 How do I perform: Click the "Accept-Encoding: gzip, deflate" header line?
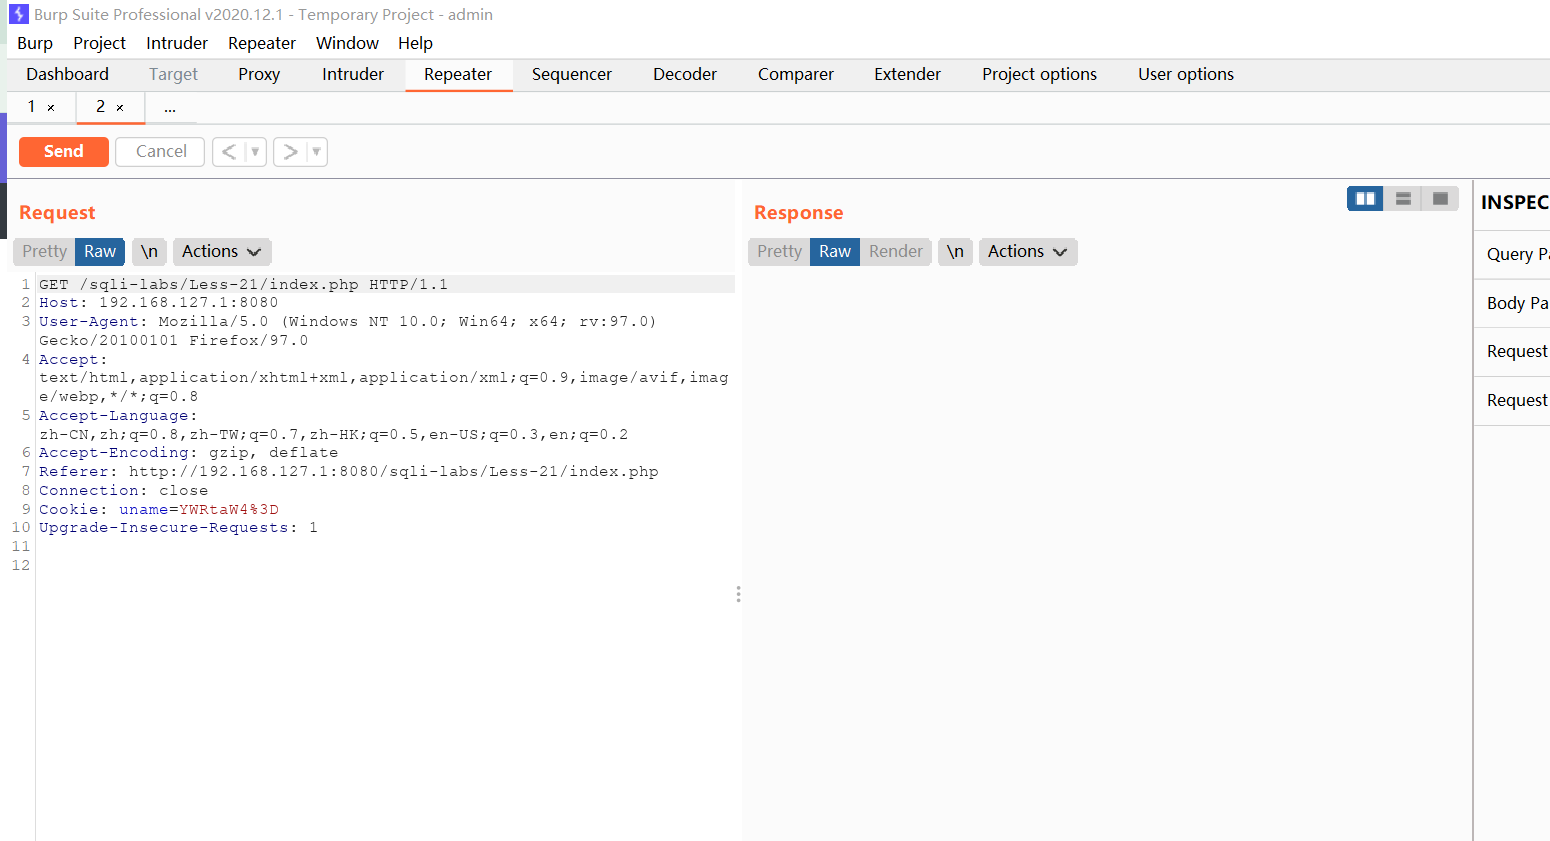click(x=189, y=452)
